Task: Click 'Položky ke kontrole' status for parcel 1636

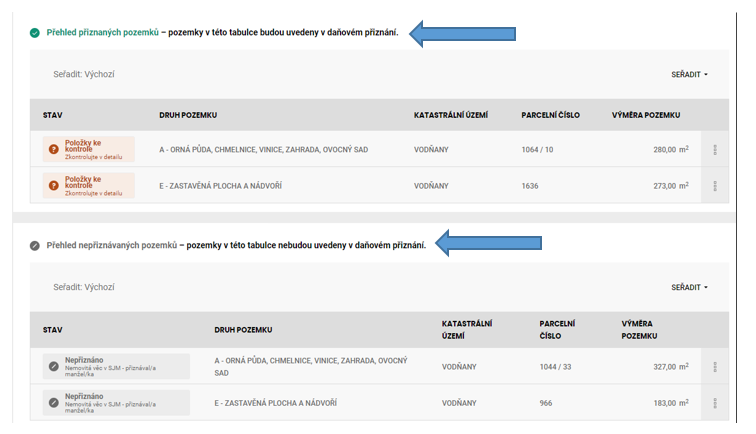Action: tap(92, 181)
